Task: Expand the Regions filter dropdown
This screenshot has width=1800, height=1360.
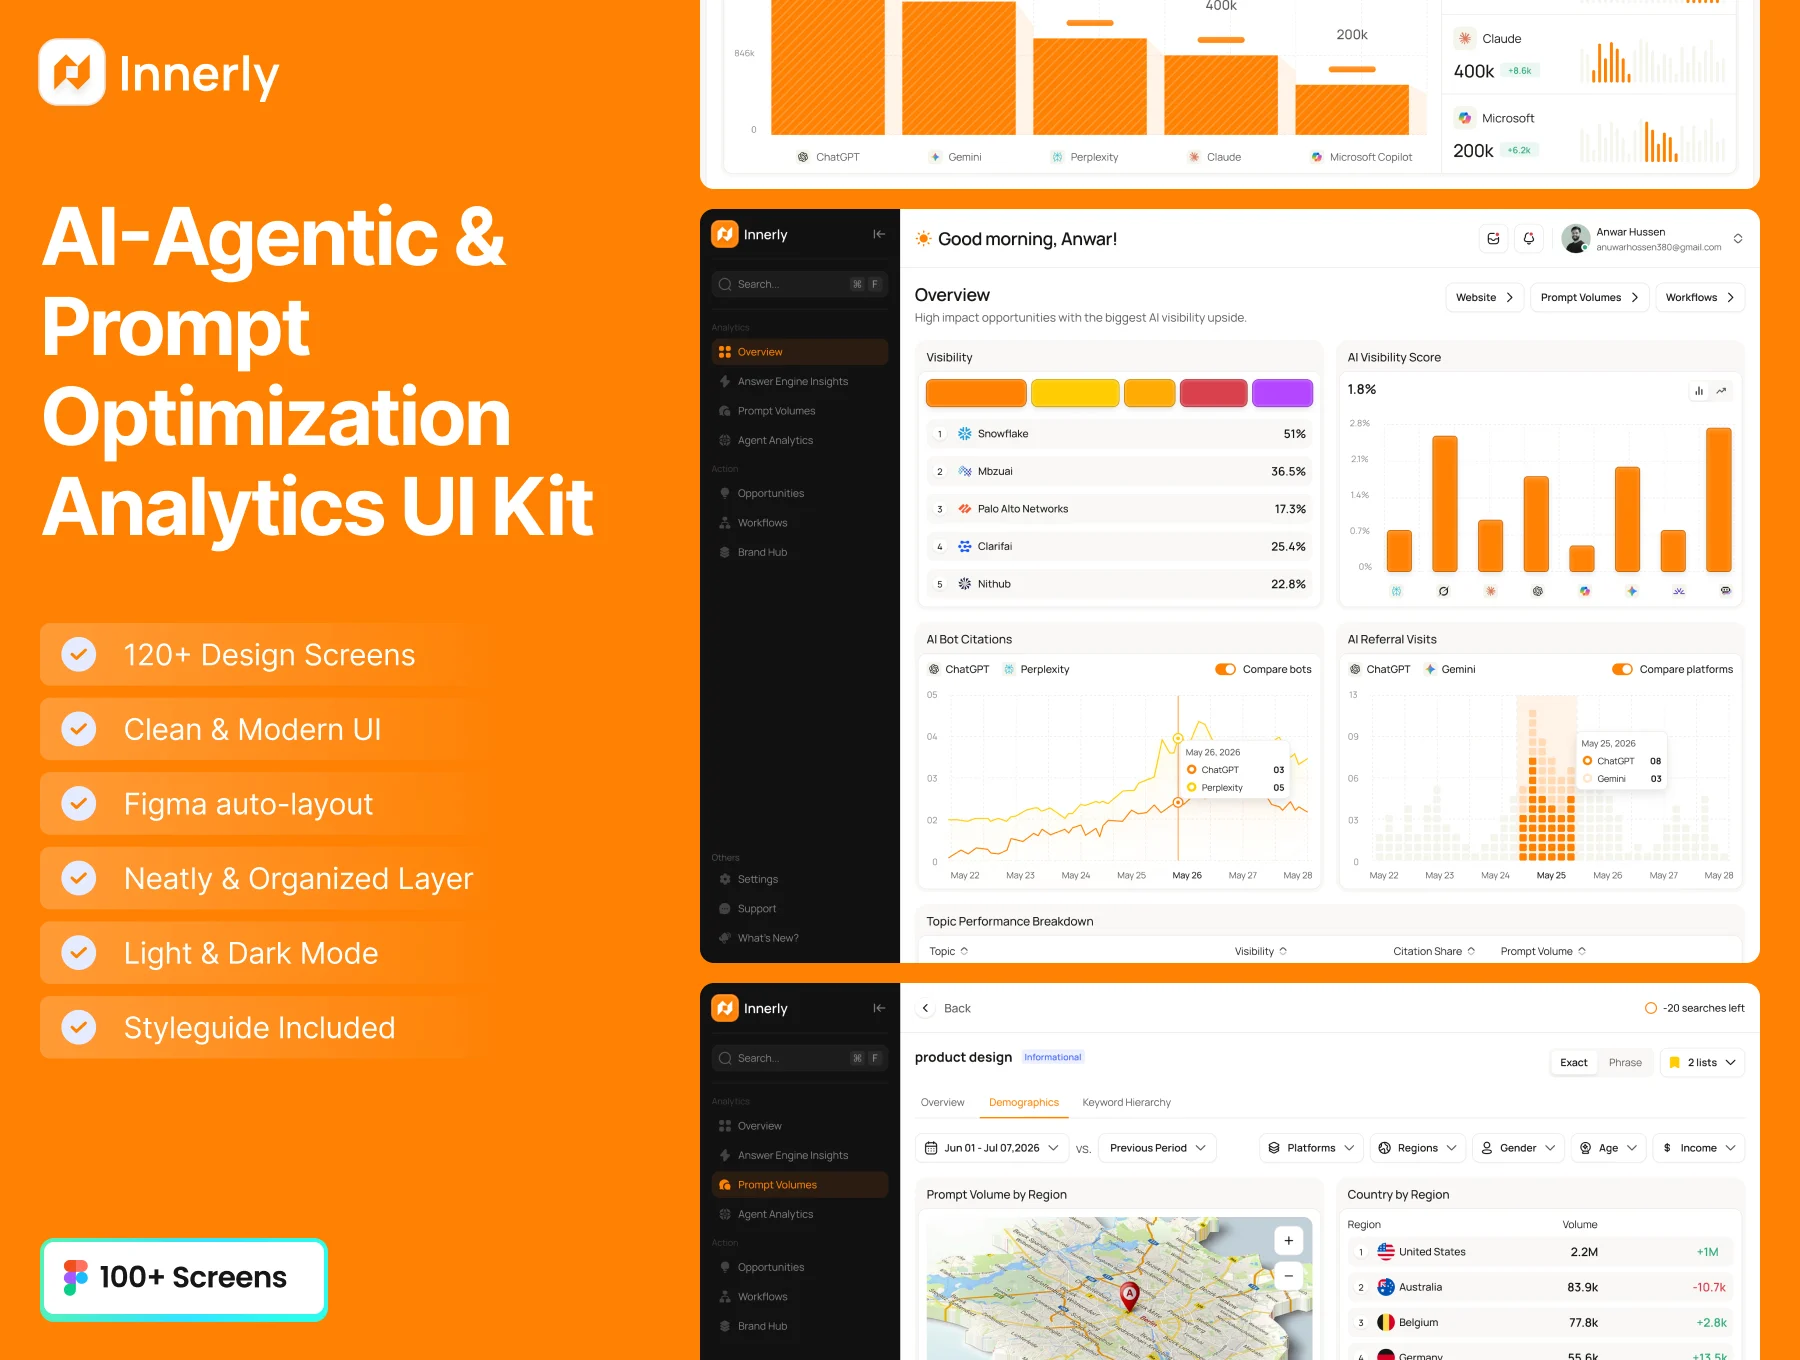Action: 1418,1148
